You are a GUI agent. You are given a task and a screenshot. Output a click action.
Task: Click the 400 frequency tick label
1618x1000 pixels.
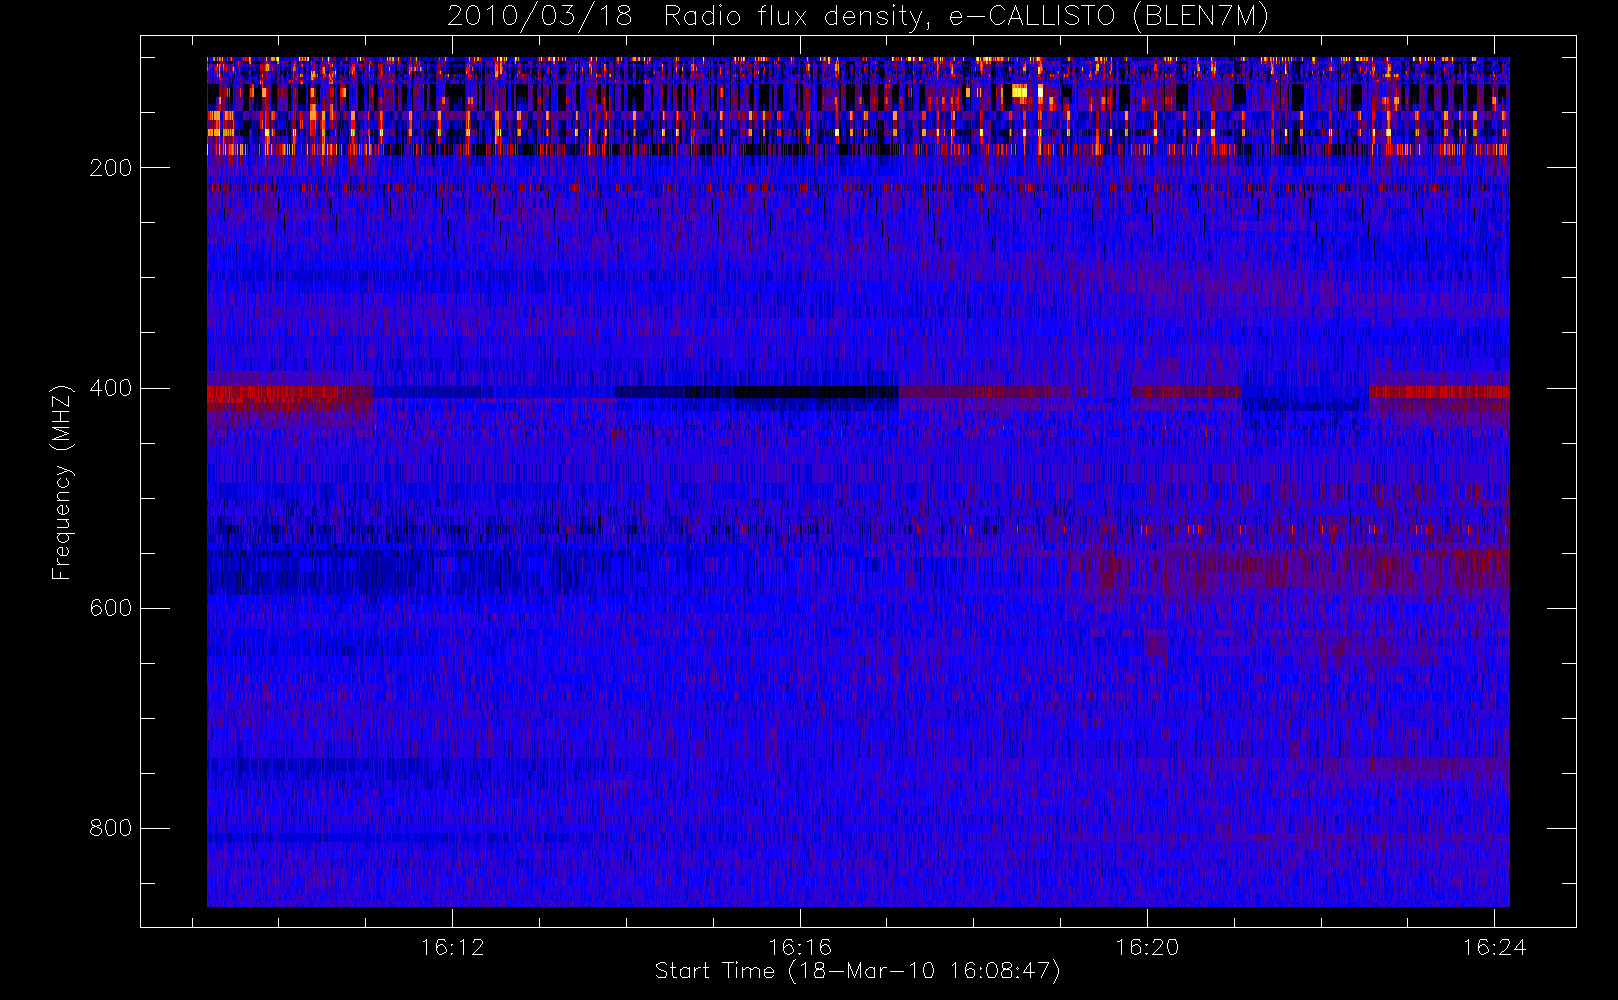point(111,388)
